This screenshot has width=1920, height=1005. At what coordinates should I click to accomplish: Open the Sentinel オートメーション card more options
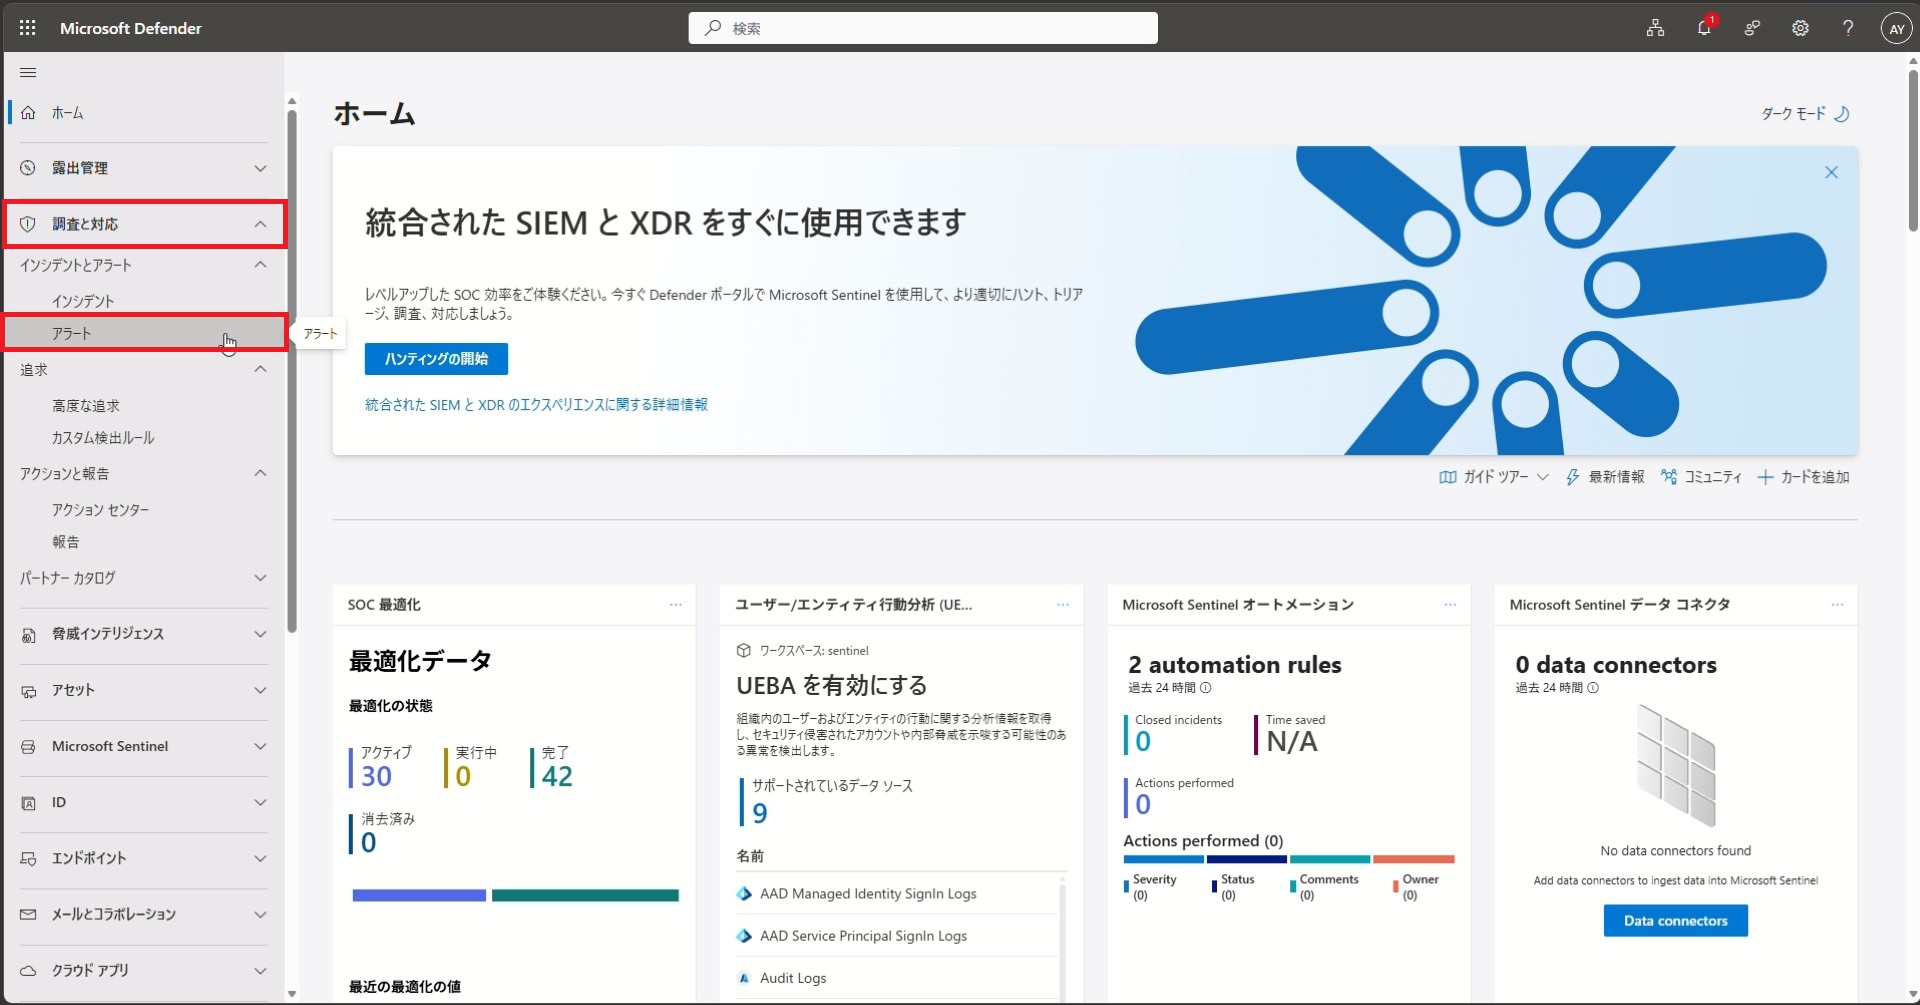pyautogui.click(x=1450, y=605)
